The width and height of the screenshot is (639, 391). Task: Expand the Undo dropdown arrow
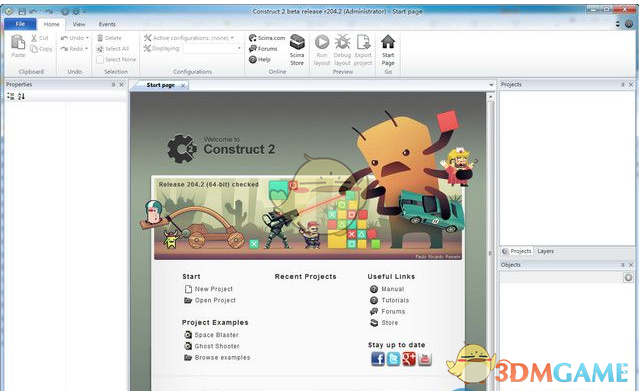coord(87,38)
